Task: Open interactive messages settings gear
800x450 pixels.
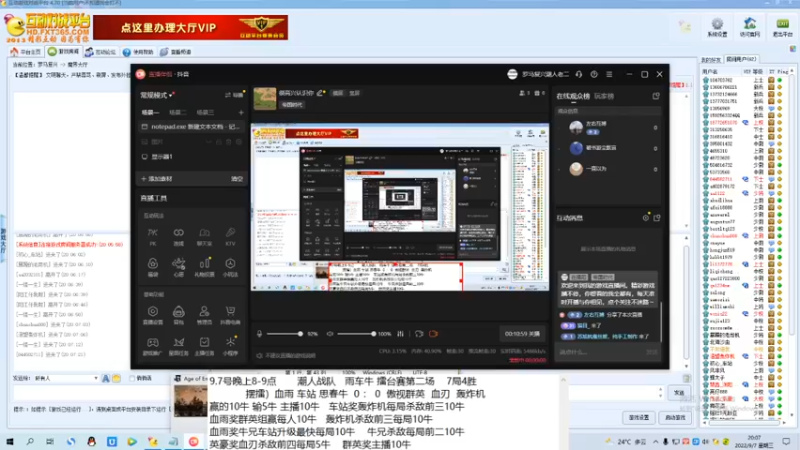Action: coord(646,218)
